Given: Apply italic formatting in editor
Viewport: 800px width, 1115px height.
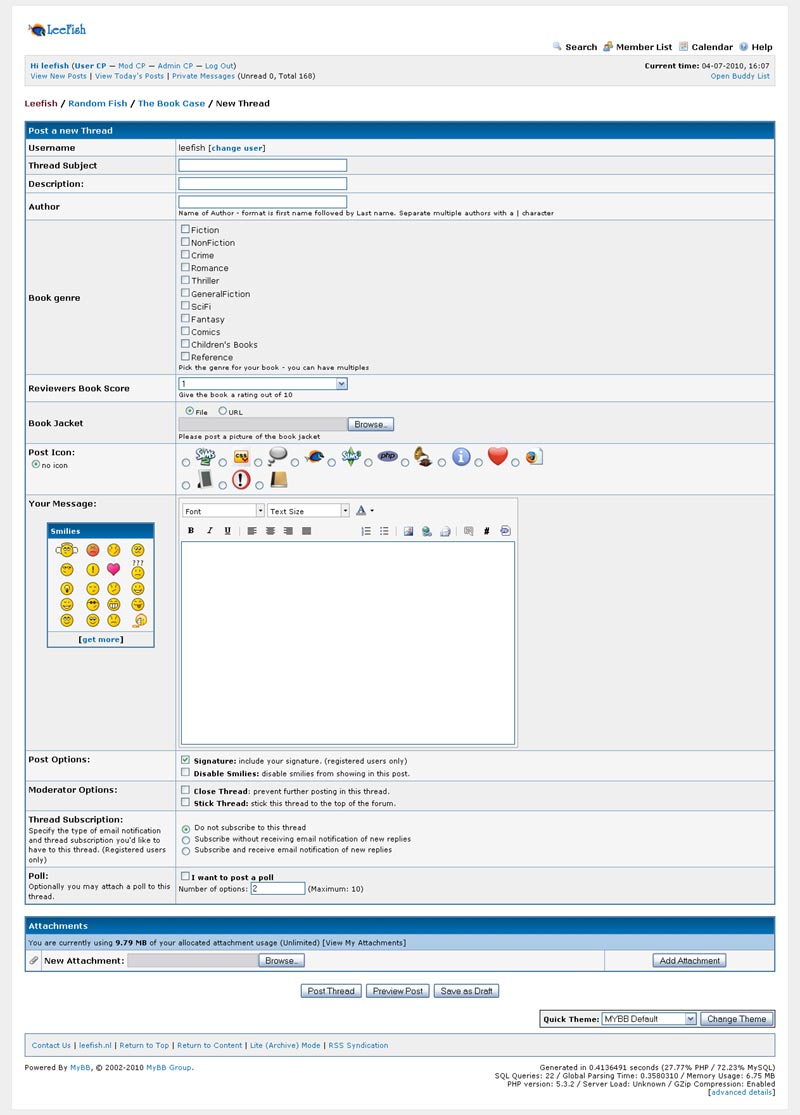Looking at the screenshot, I should (x=209, y=531).
